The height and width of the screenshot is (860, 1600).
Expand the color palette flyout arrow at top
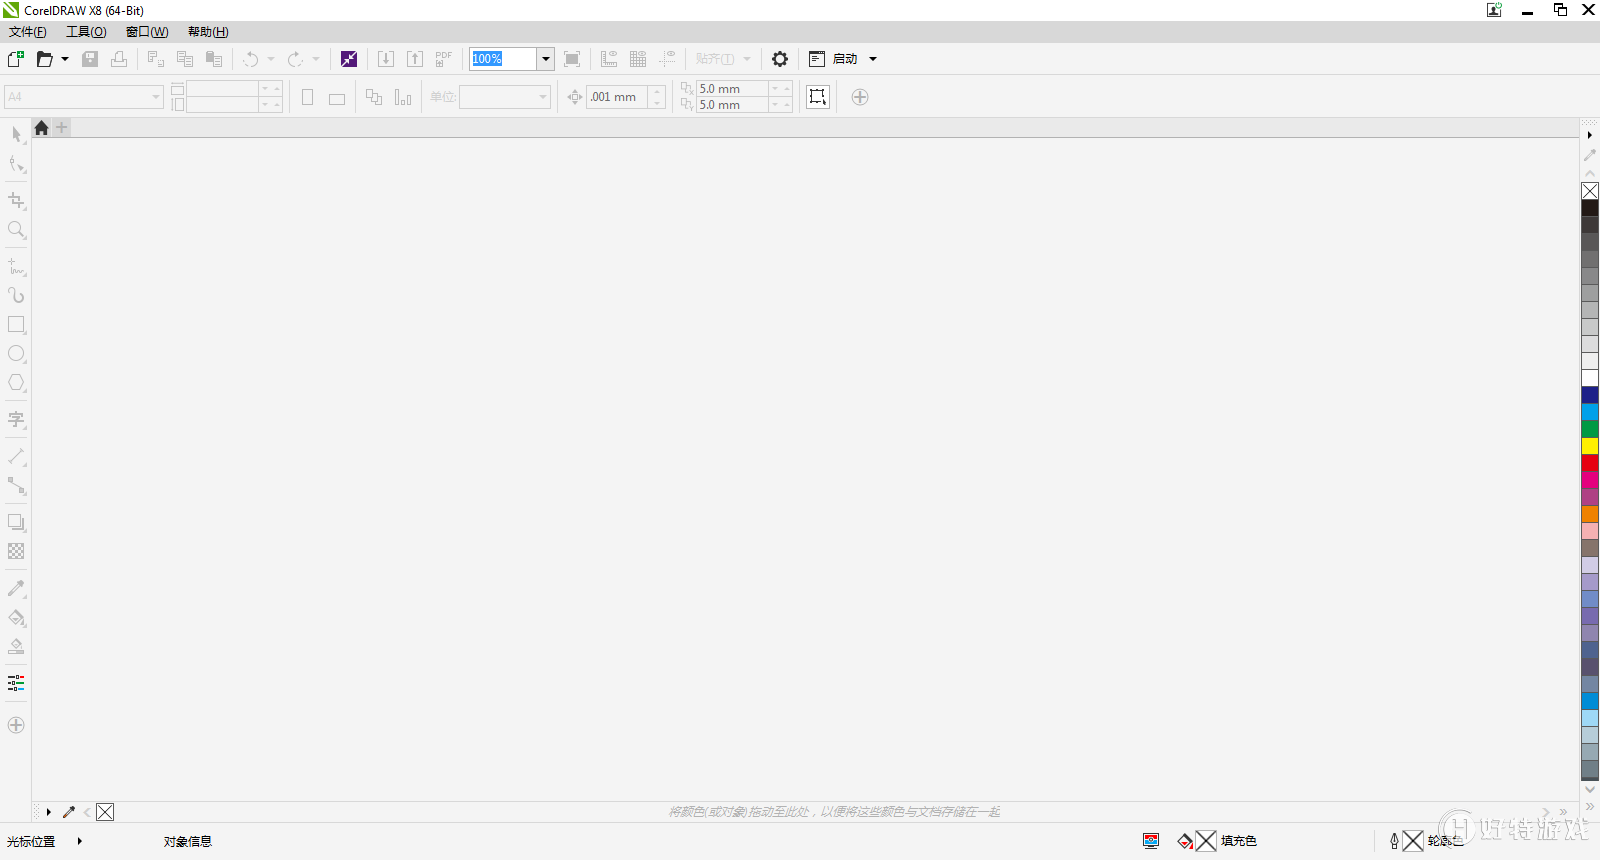[x=1590, y=135]
